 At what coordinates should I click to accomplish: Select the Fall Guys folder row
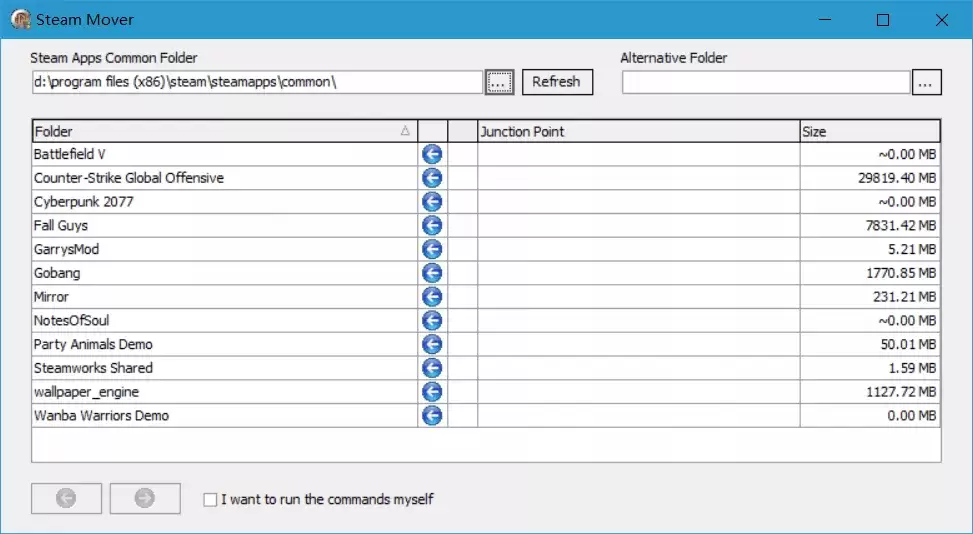(486, 226)
